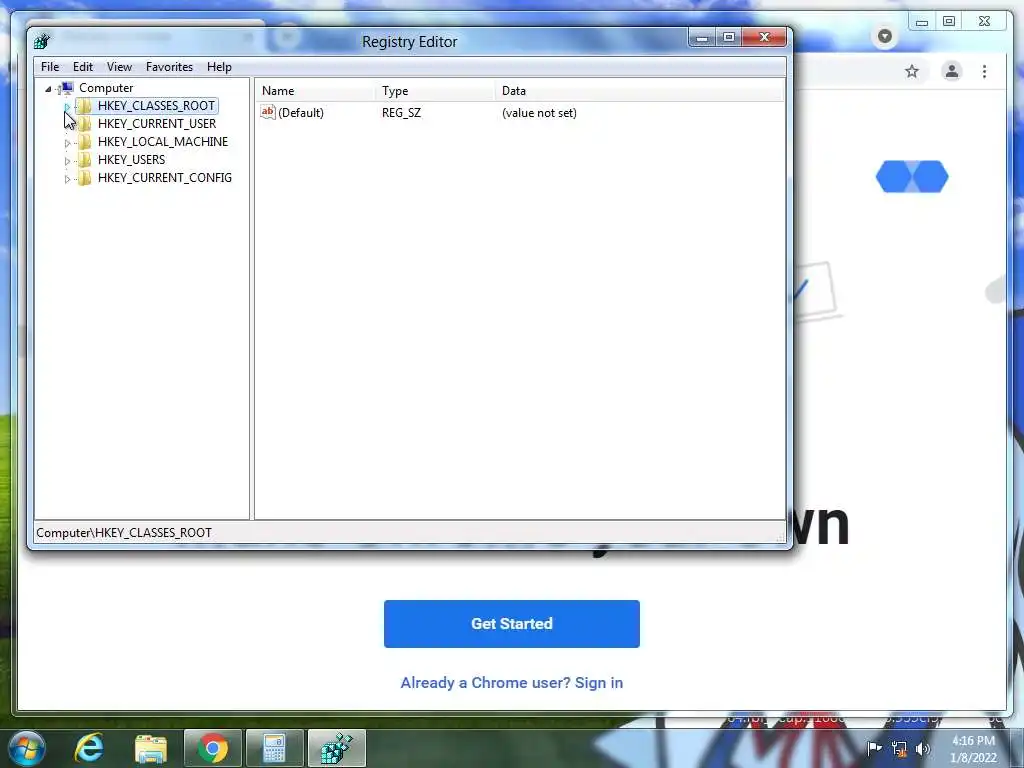This screenshot has width=1024, height=768.
Task: Click the HKEY_LOCAL_MACHINE folder icon
Action: coord(84,142)
